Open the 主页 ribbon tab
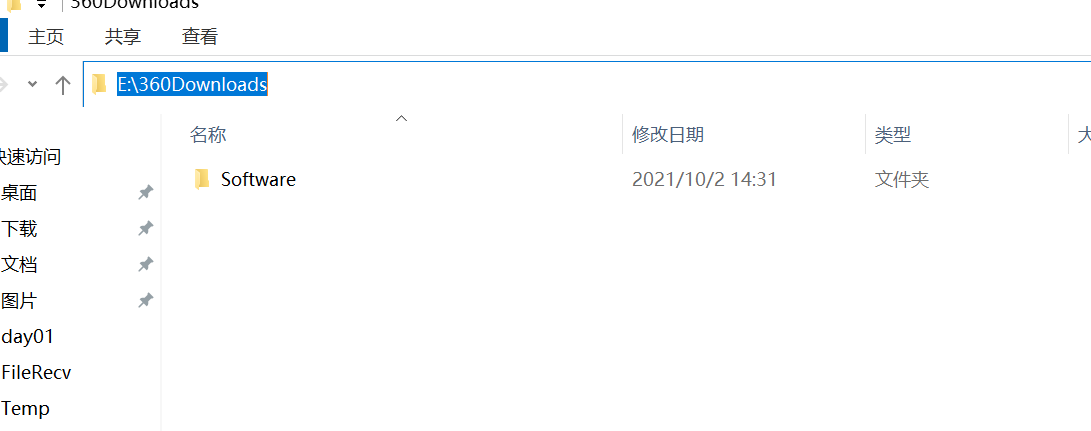 click(x=46, y=36)
